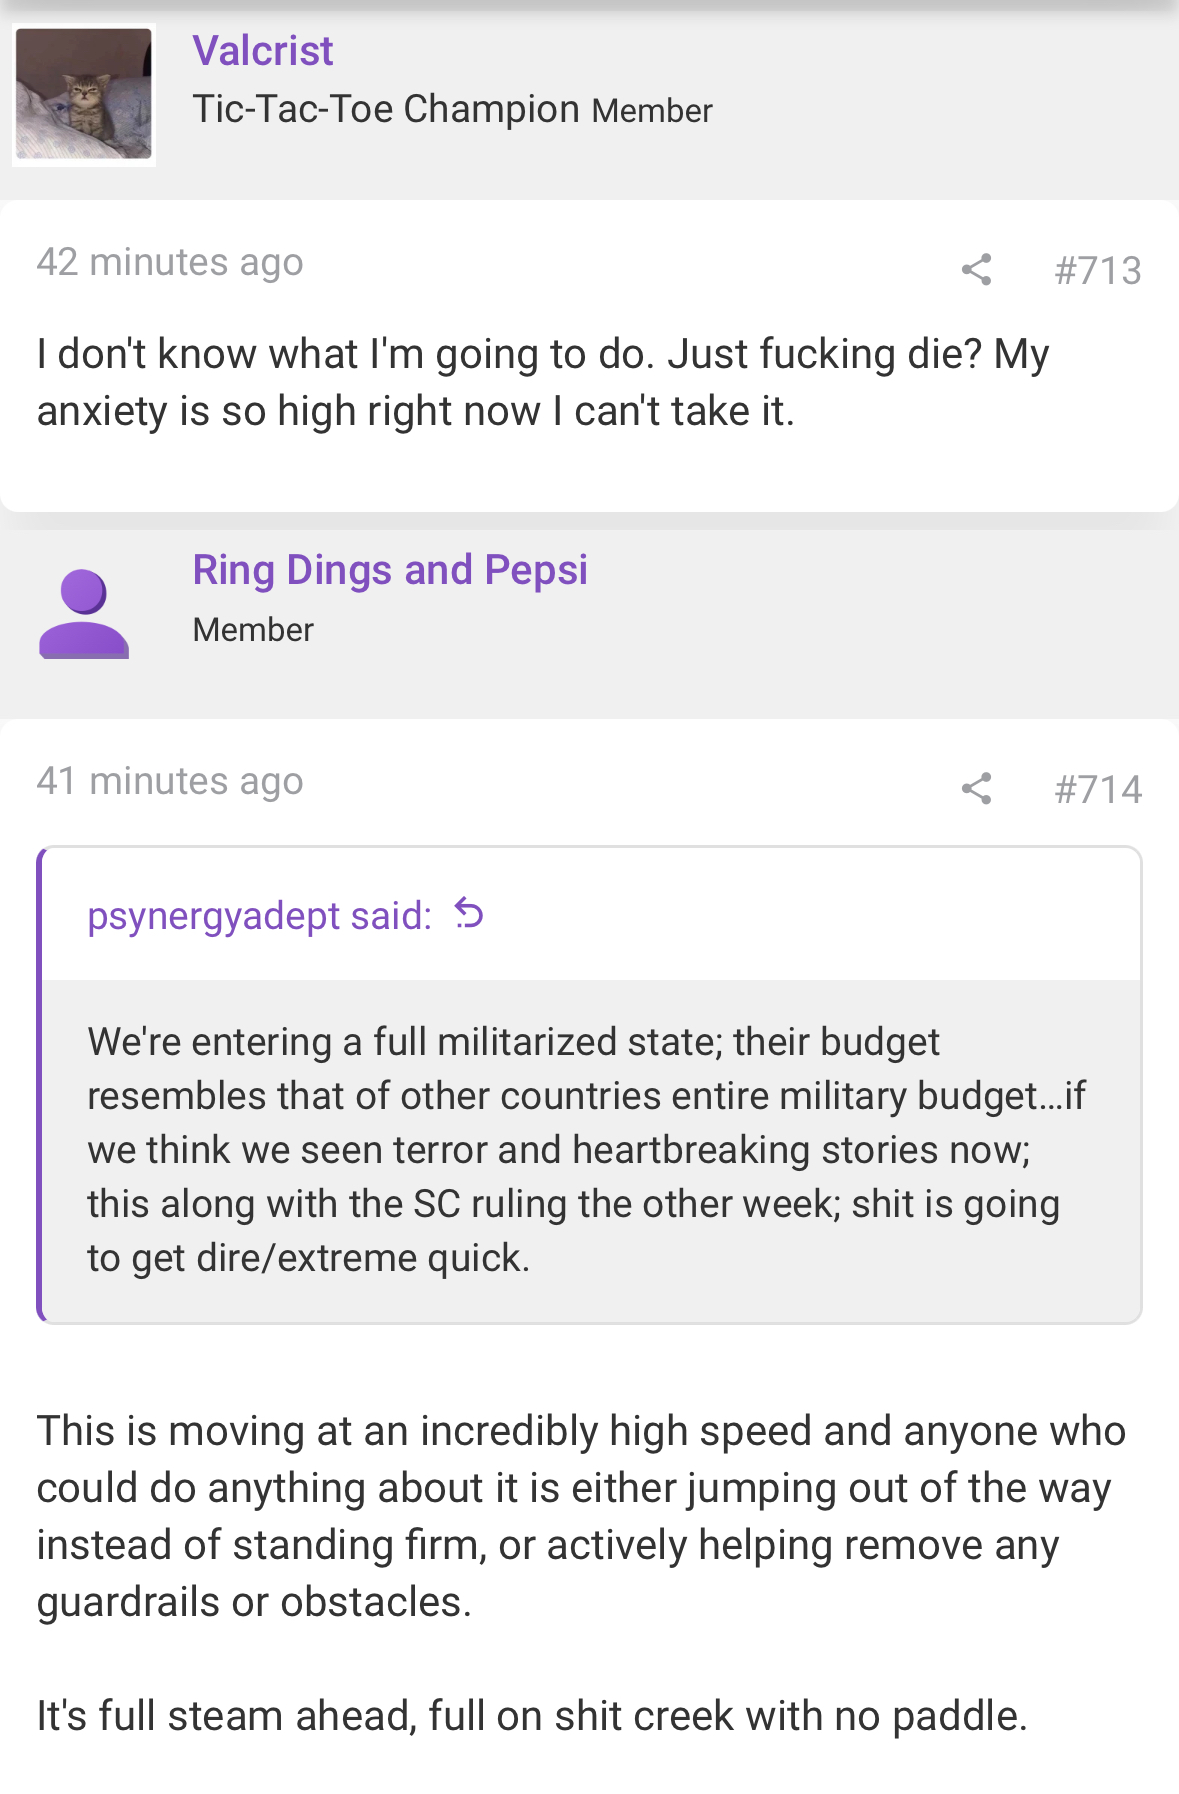Click share icon on post #713
This screenshot has height=1794, width=1179.
[976, 269]
